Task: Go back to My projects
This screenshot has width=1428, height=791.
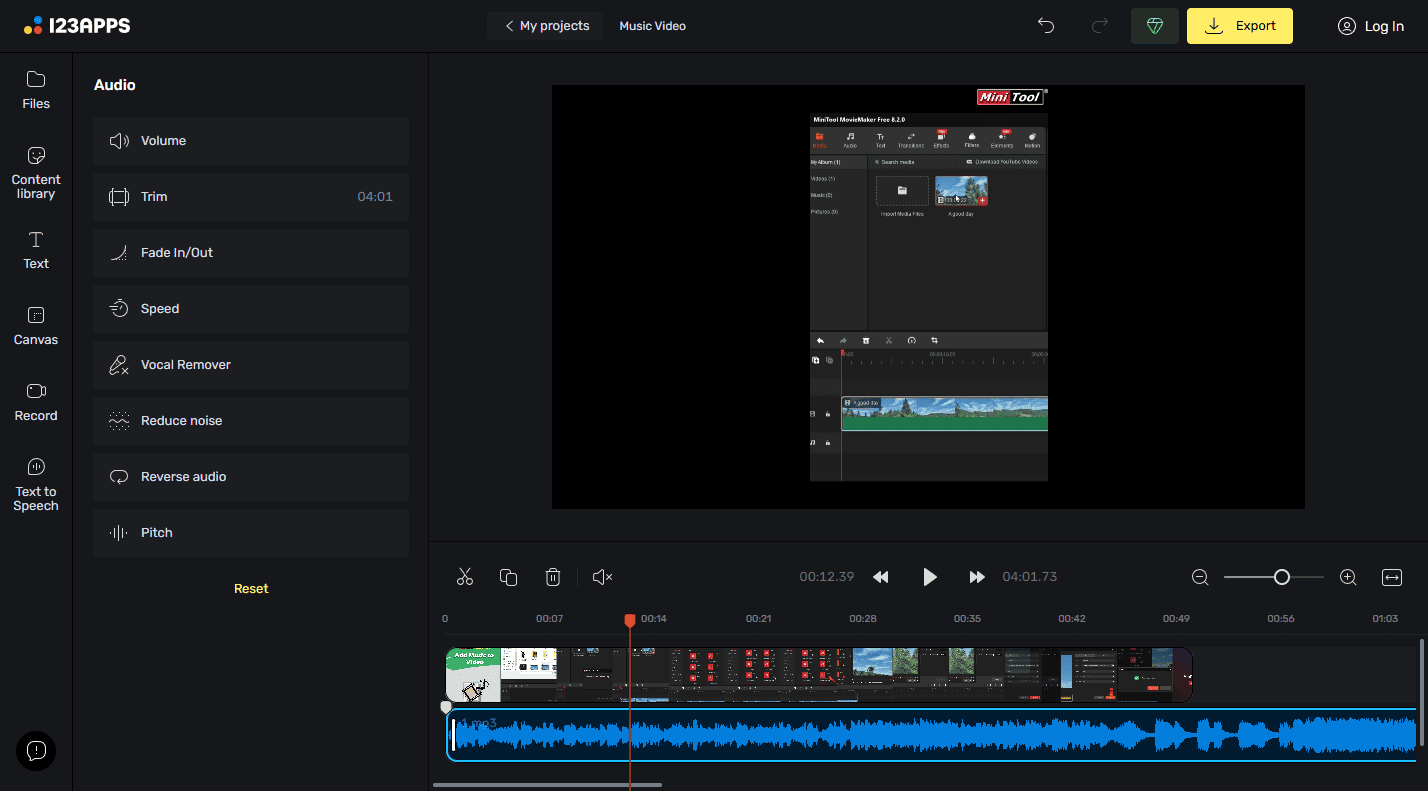Action: coord(546,26)
